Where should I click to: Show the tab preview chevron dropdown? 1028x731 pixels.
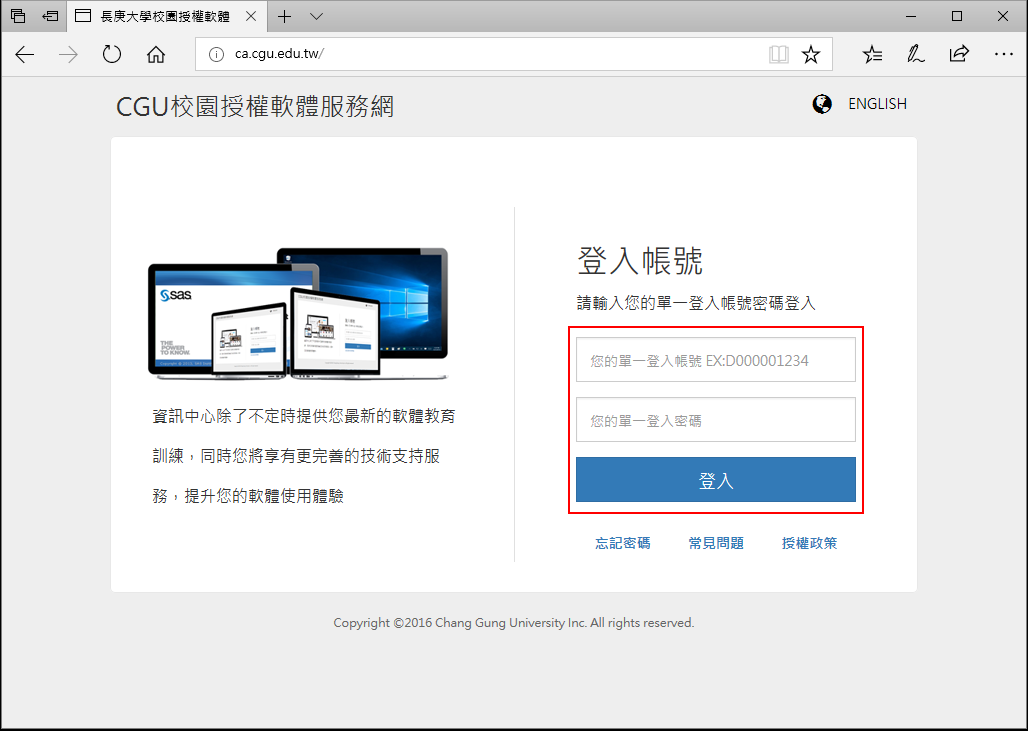316,17
